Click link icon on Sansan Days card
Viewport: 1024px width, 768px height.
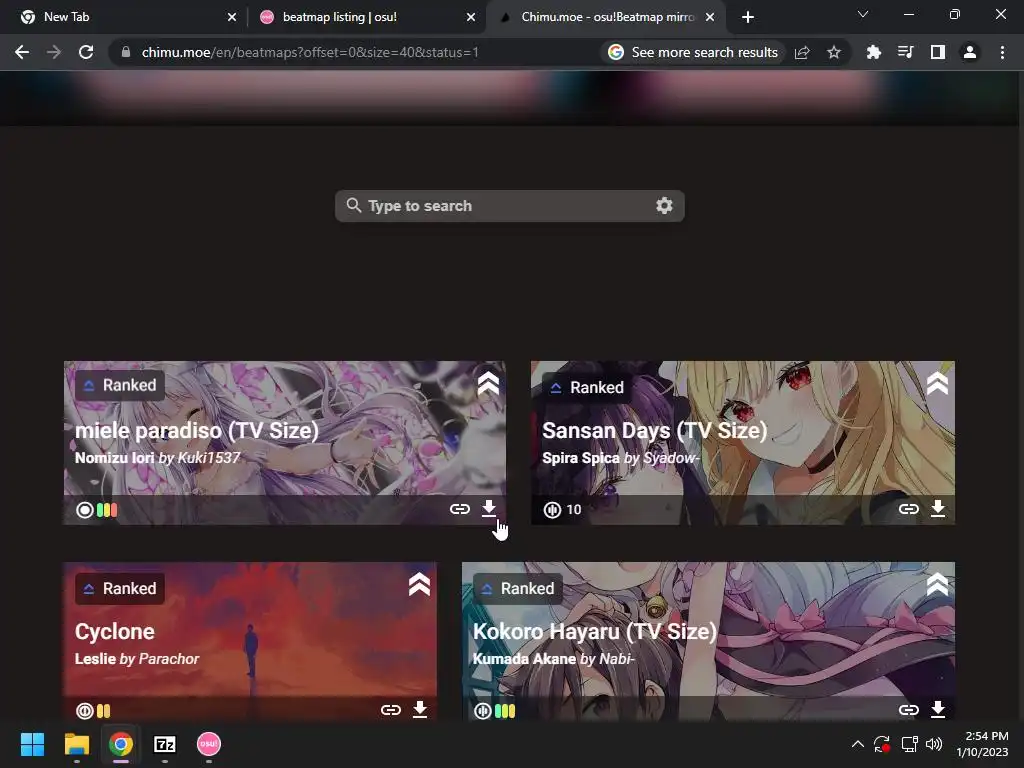pos(908,509)
